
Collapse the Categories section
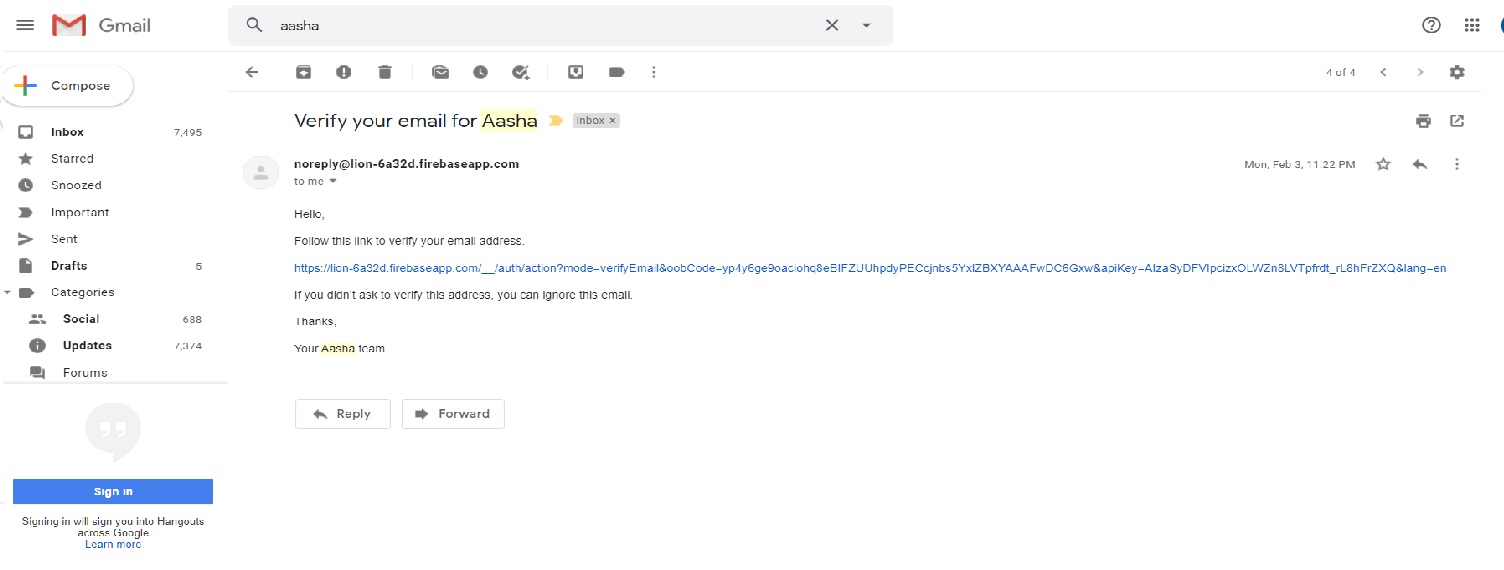(x=8, y=292)
